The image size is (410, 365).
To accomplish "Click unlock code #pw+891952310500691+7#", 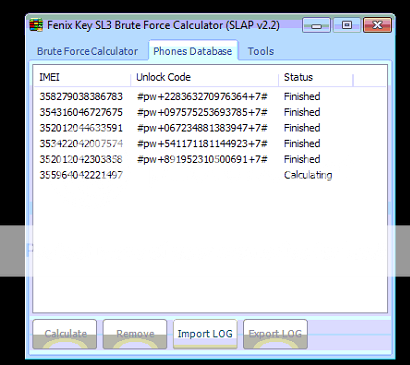I will click(202, 159).
